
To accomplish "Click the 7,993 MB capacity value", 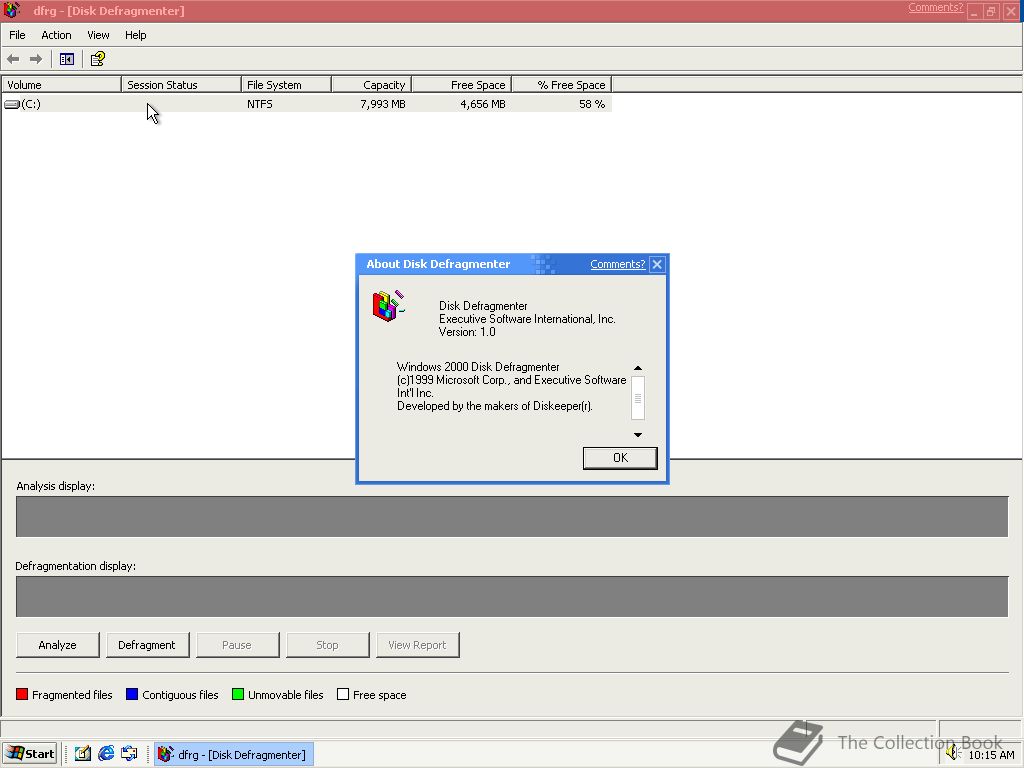I will coord(383,104).
